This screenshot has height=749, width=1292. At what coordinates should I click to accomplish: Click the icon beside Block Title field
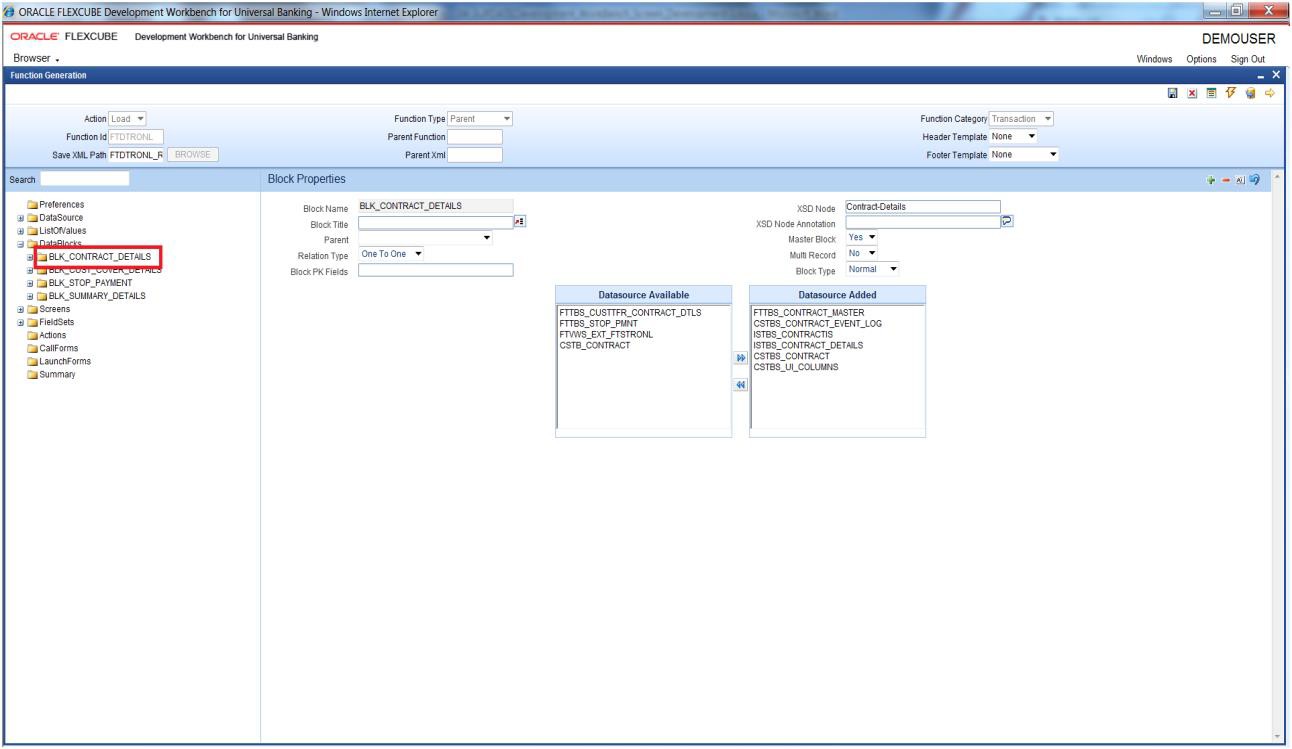pos(518,222)
